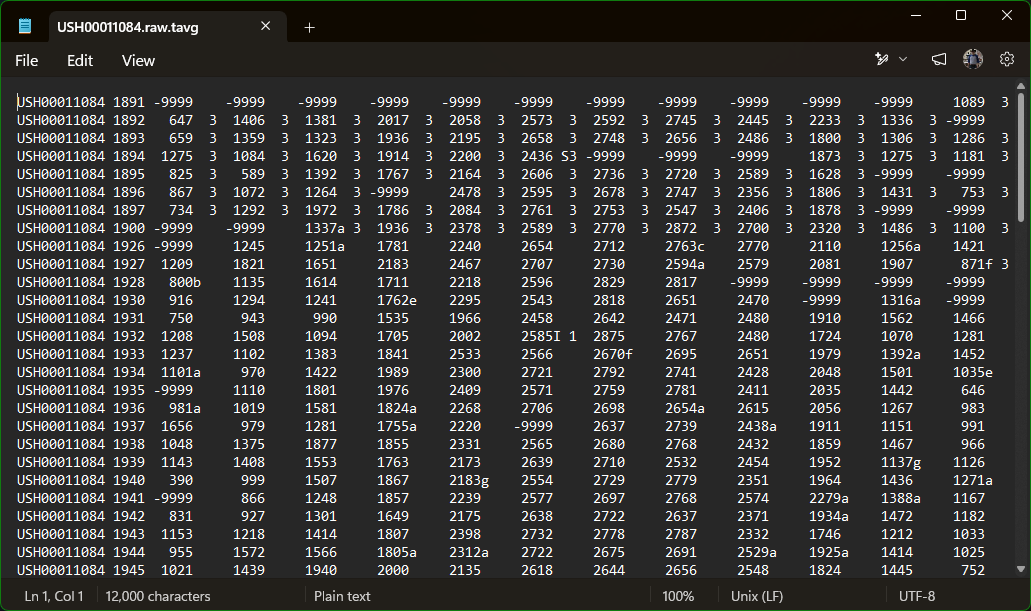Click the 12,000 characters status entry

click(x=158, y=596)
